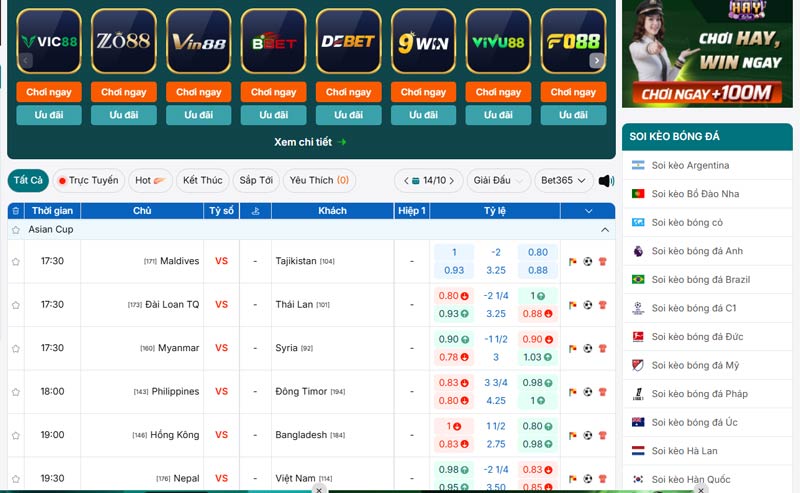This screenshot has height=493, width=800.
Task: Open the Giải Đấu dropdown
Action: coord(498,181)
